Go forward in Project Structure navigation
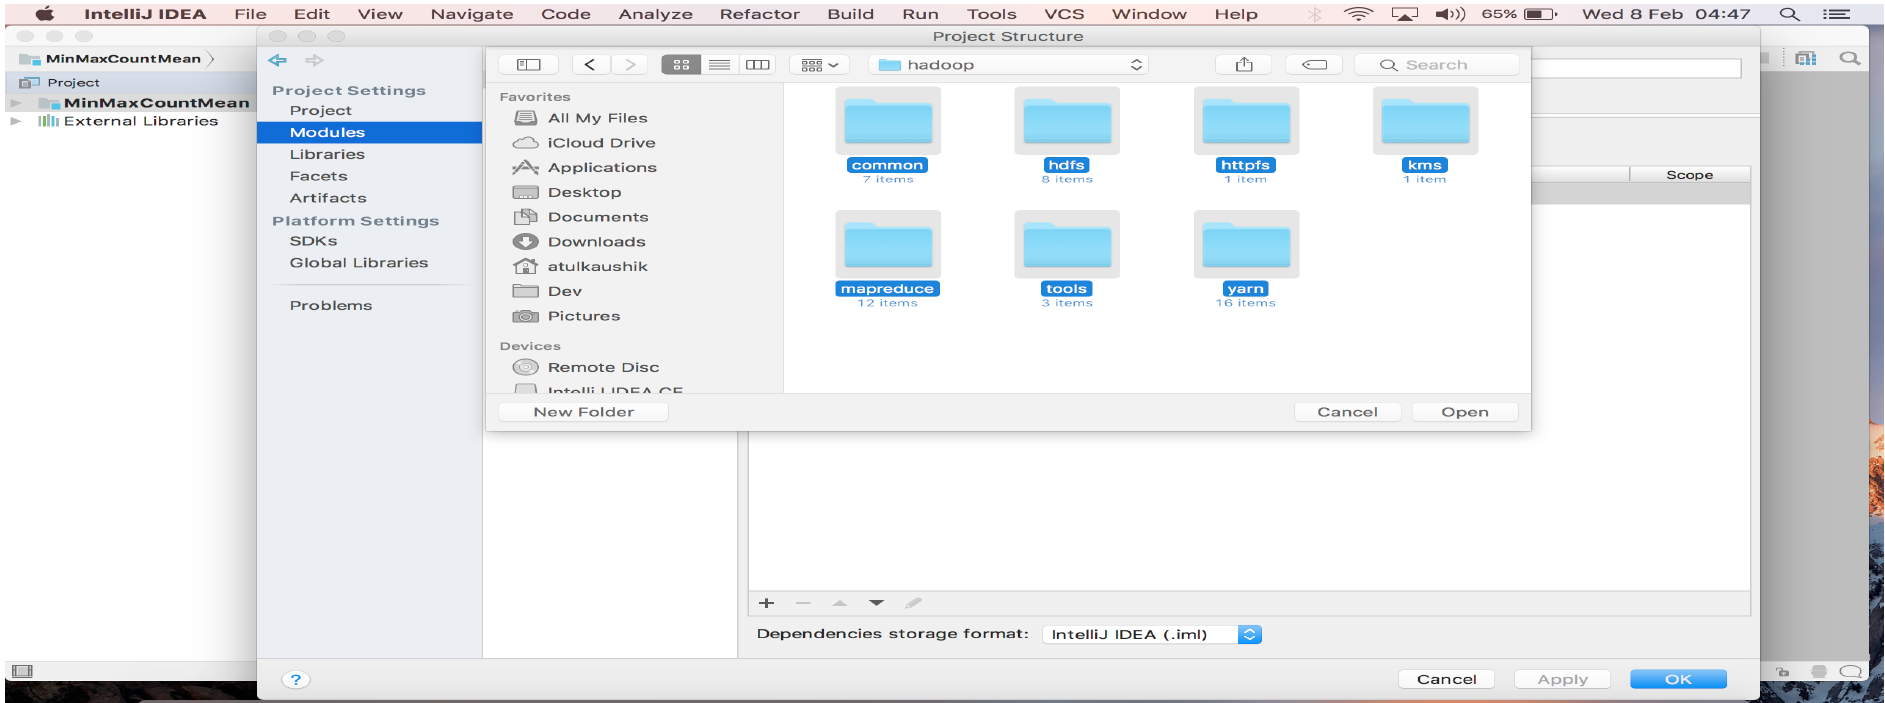This screenshot has height=703, width=1885. 314,61
